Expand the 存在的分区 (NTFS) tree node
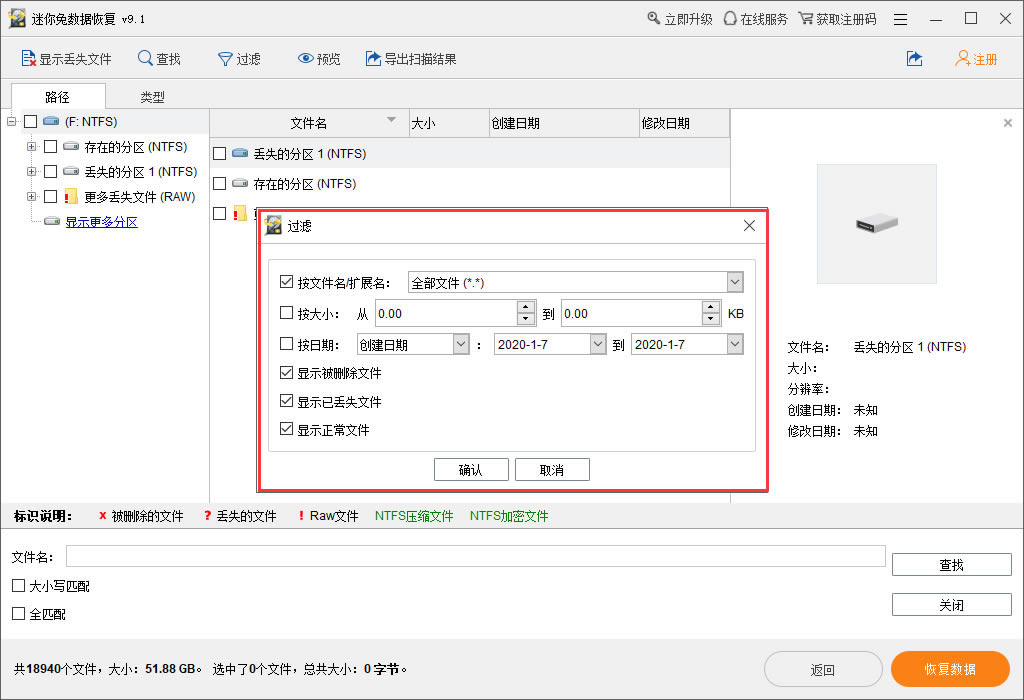Viewport: 1024px width, 700px height. [31, 146]
